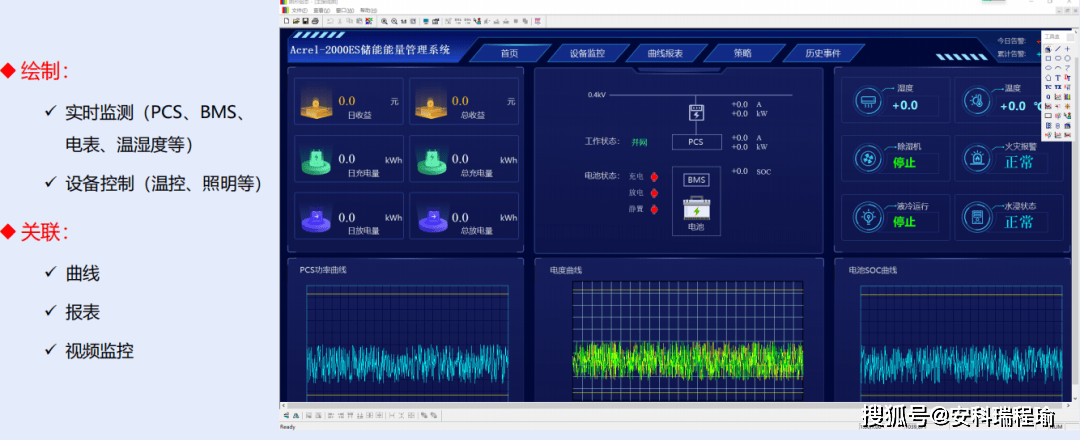Image resolution: width=1080 pixels, height=440 pixels.
Task: Click the Save floppy-disk toolbar icon
Action: click(306, 21)
